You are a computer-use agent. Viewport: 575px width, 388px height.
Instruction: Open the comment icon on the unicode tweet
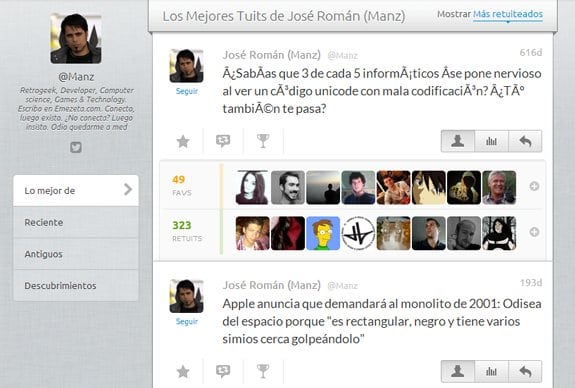click(x=223, y=141)
